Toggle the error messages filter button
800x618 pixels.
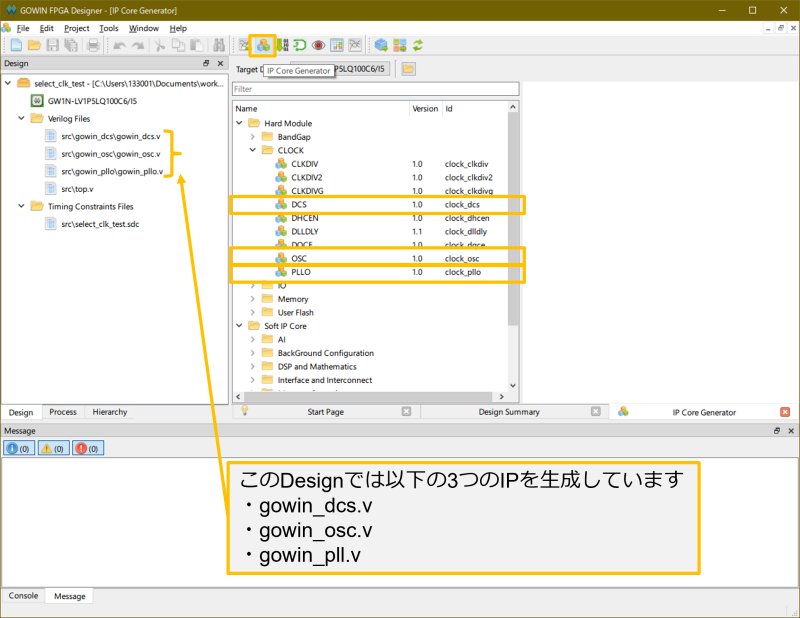(88, 448)
